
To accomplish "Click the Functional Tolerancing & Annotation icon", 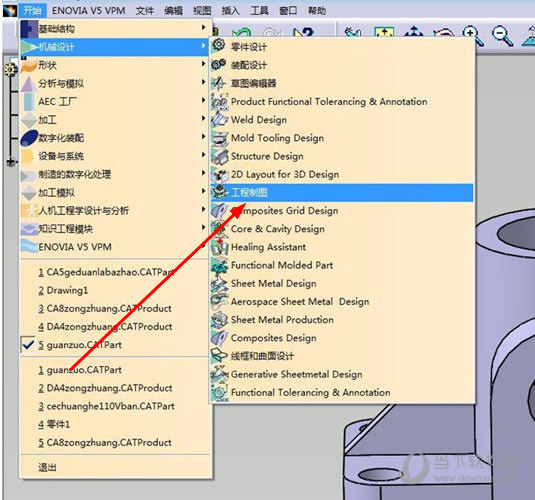I will [219, 392].
